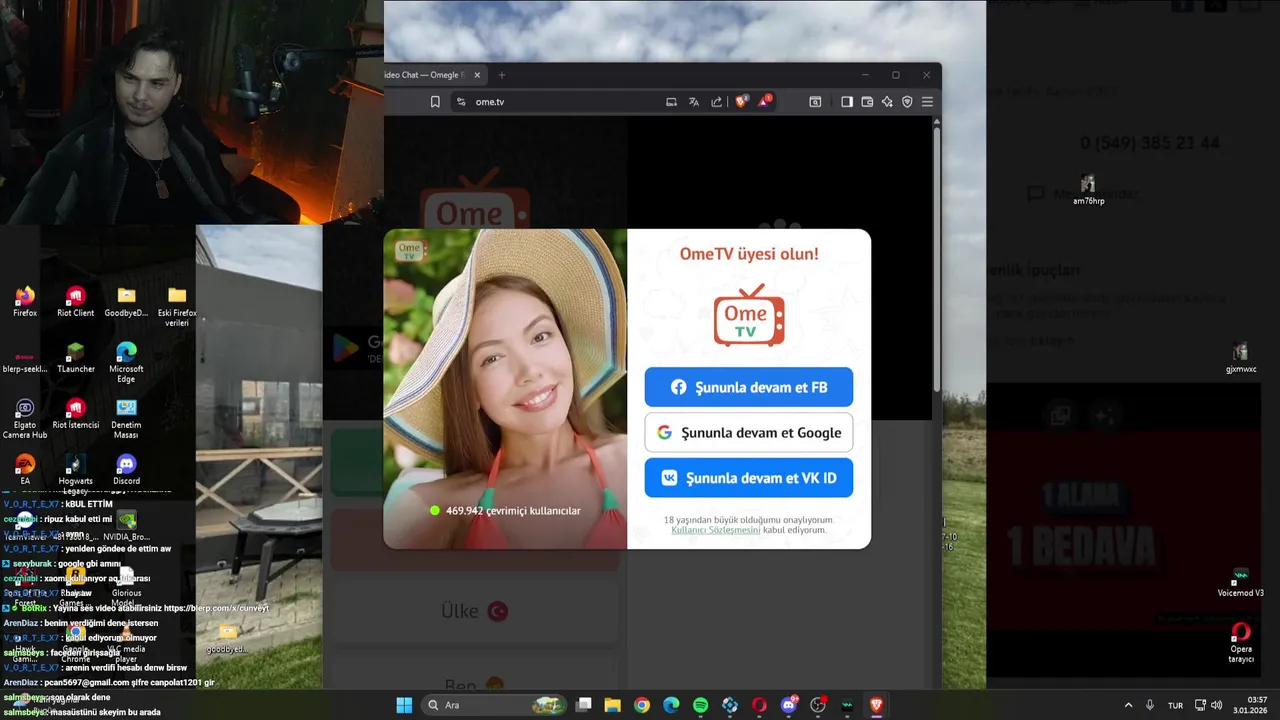Continue with Google sign-in button
This screenshot has width=1280, height=720.
click(x=749, y=433)
